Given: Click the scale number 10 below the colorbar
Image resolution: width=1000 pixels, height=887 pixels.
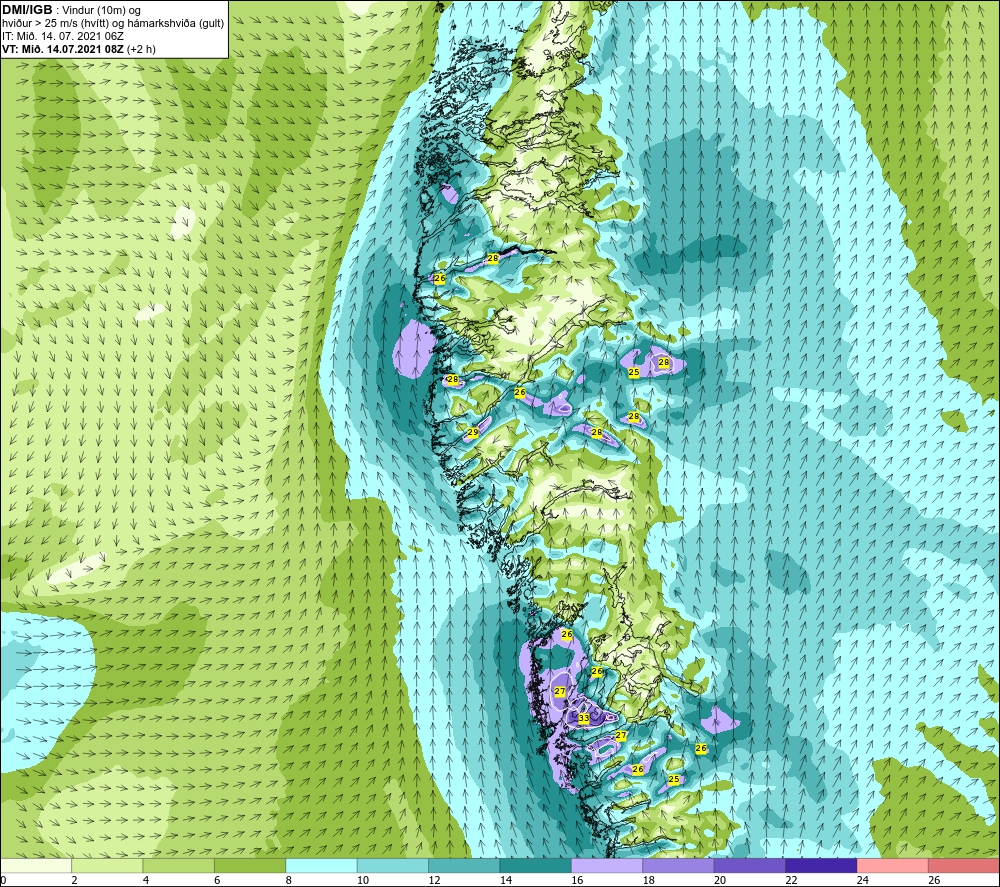Looking at the screenshot, I should tap(363, 881).
